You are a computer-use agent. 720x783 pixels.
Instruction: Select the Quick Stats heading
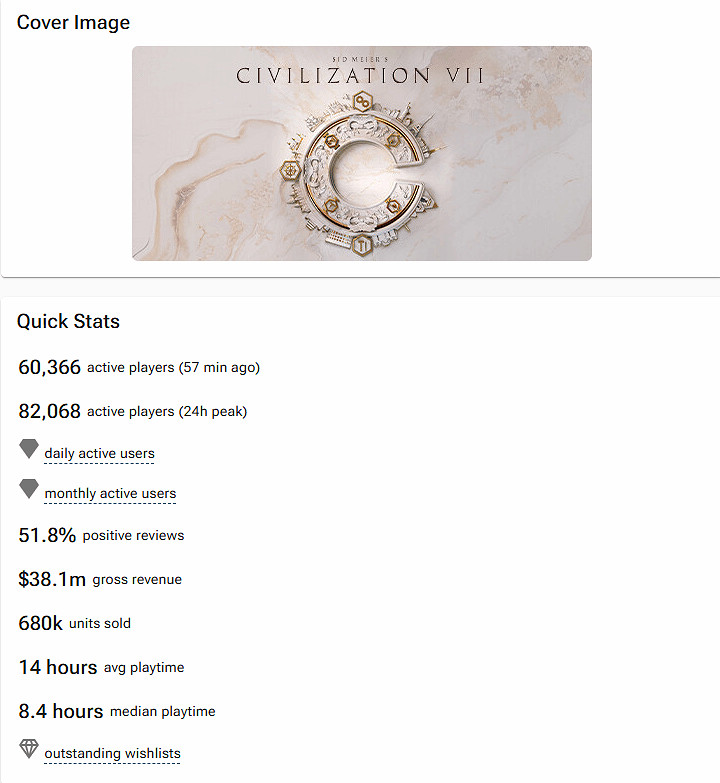point(68,322)
